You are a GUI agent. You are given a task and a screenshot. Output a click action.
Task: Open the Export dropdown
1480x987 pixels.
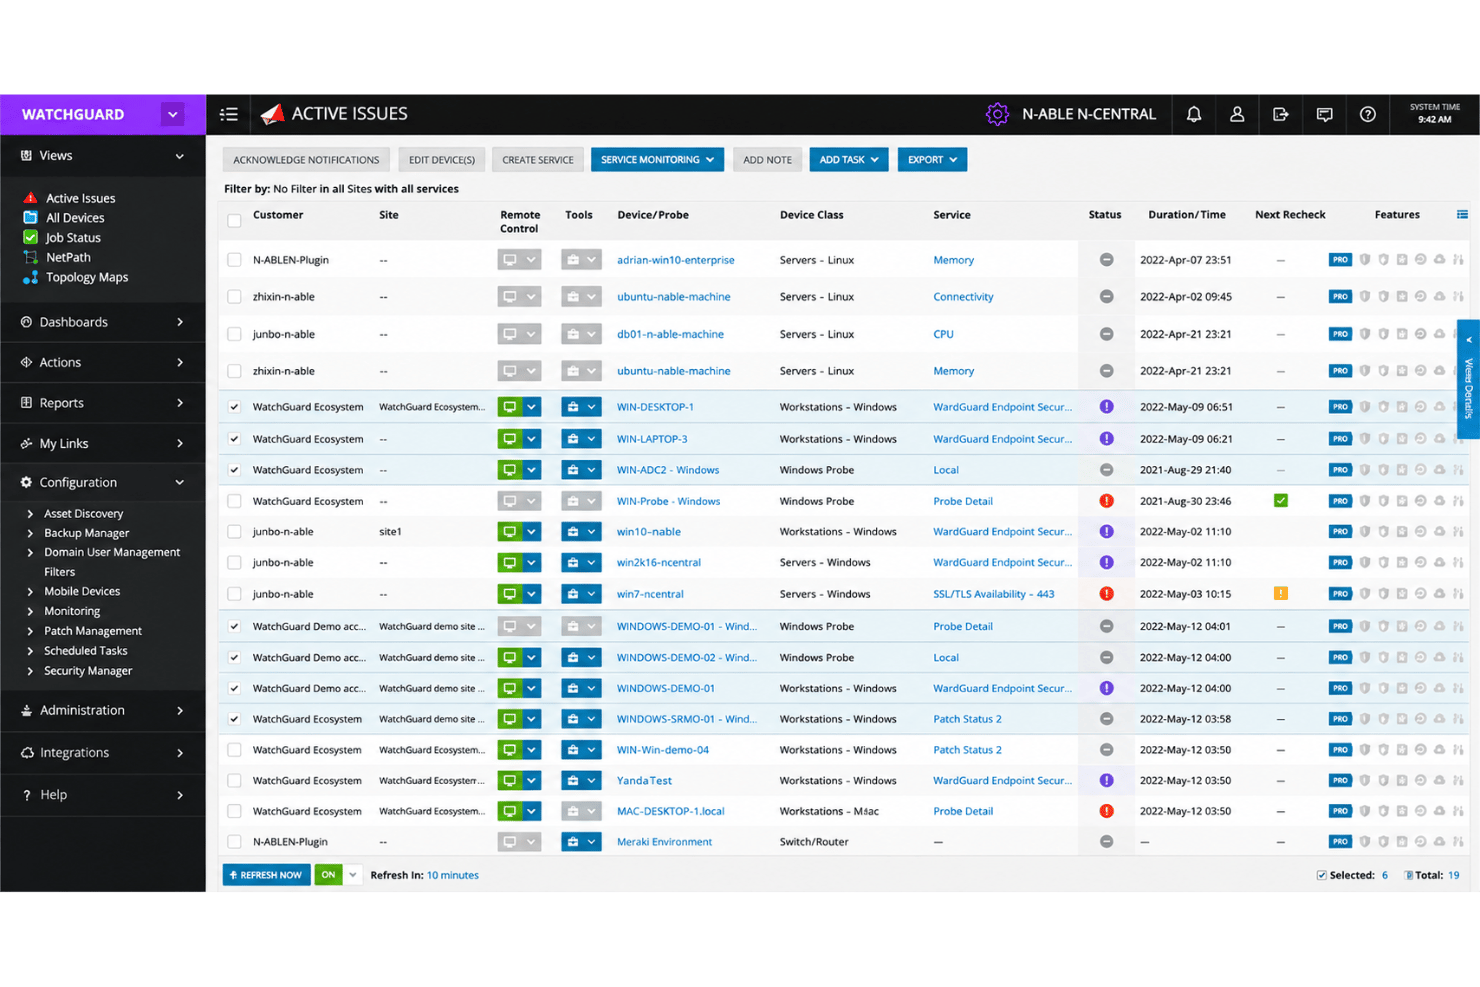pos(932,160)
